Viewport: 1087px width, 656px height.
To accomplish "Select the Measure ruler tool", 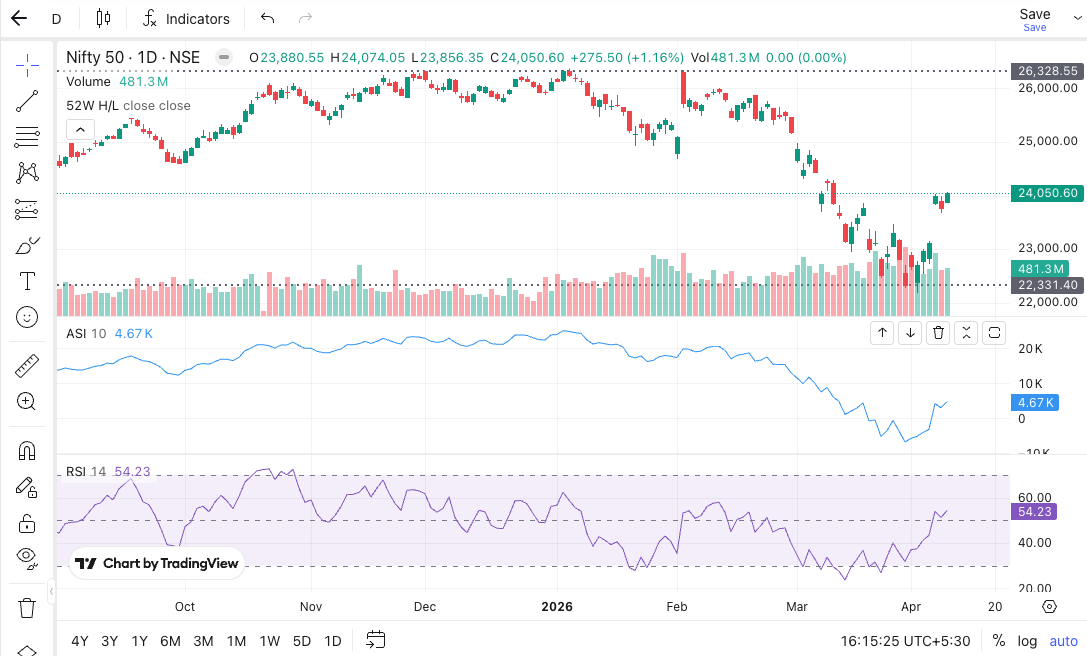I will coord(27,365).
